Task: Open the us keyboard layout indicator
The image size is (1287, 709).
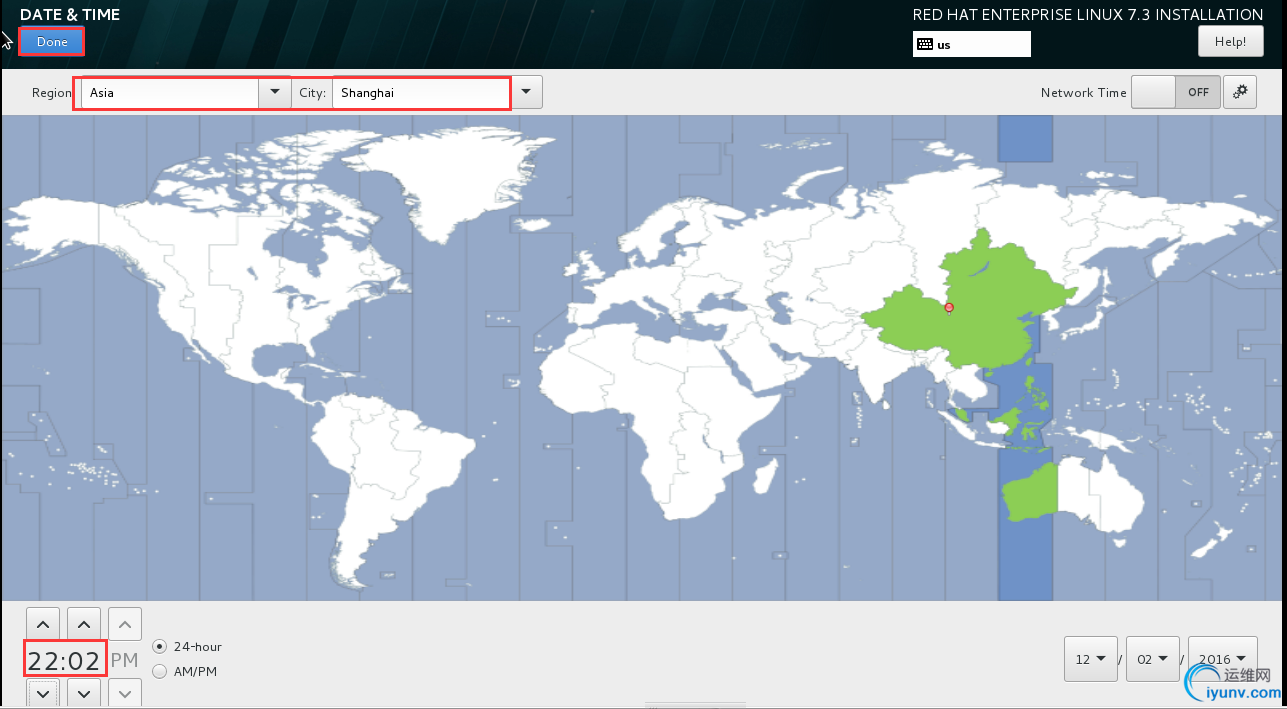Action: pyautogui.click(x=971, y=44)
